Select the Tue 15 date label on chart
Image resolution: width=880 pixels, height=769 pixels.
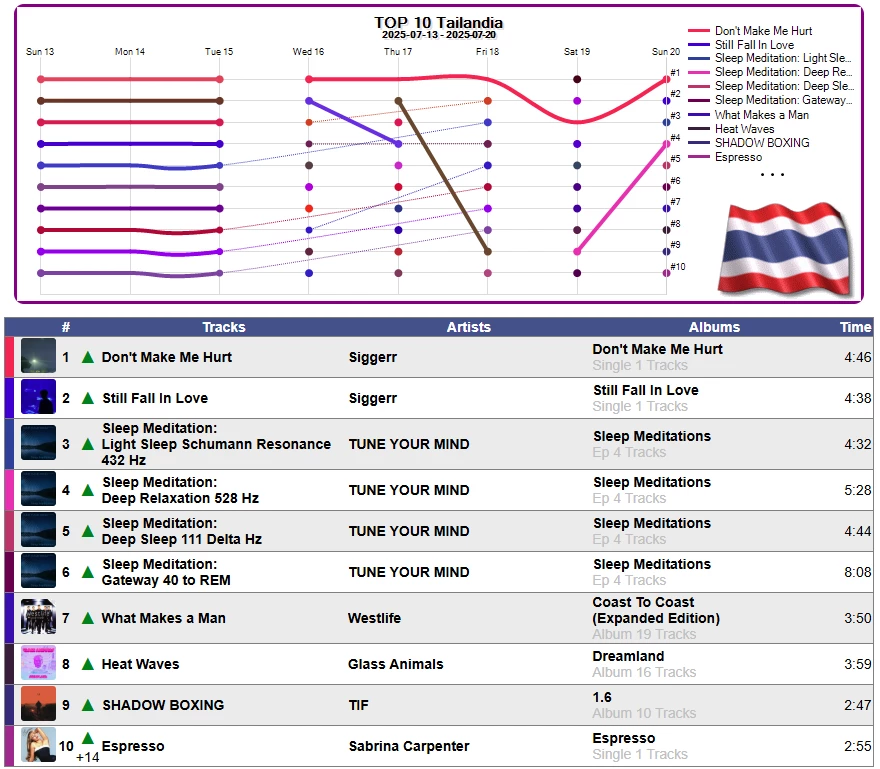(x=219, y=52)
